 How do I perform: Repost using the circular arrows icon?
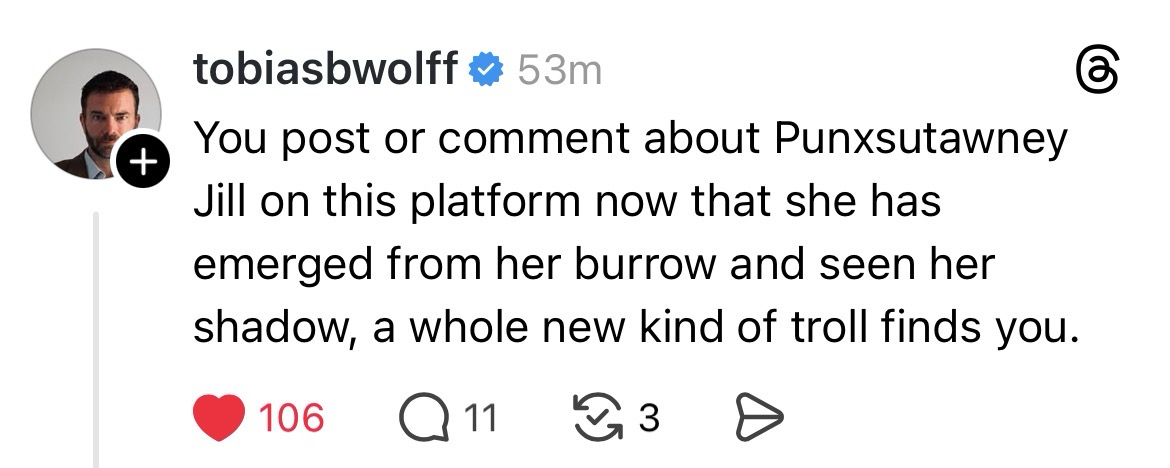(595, 417)
